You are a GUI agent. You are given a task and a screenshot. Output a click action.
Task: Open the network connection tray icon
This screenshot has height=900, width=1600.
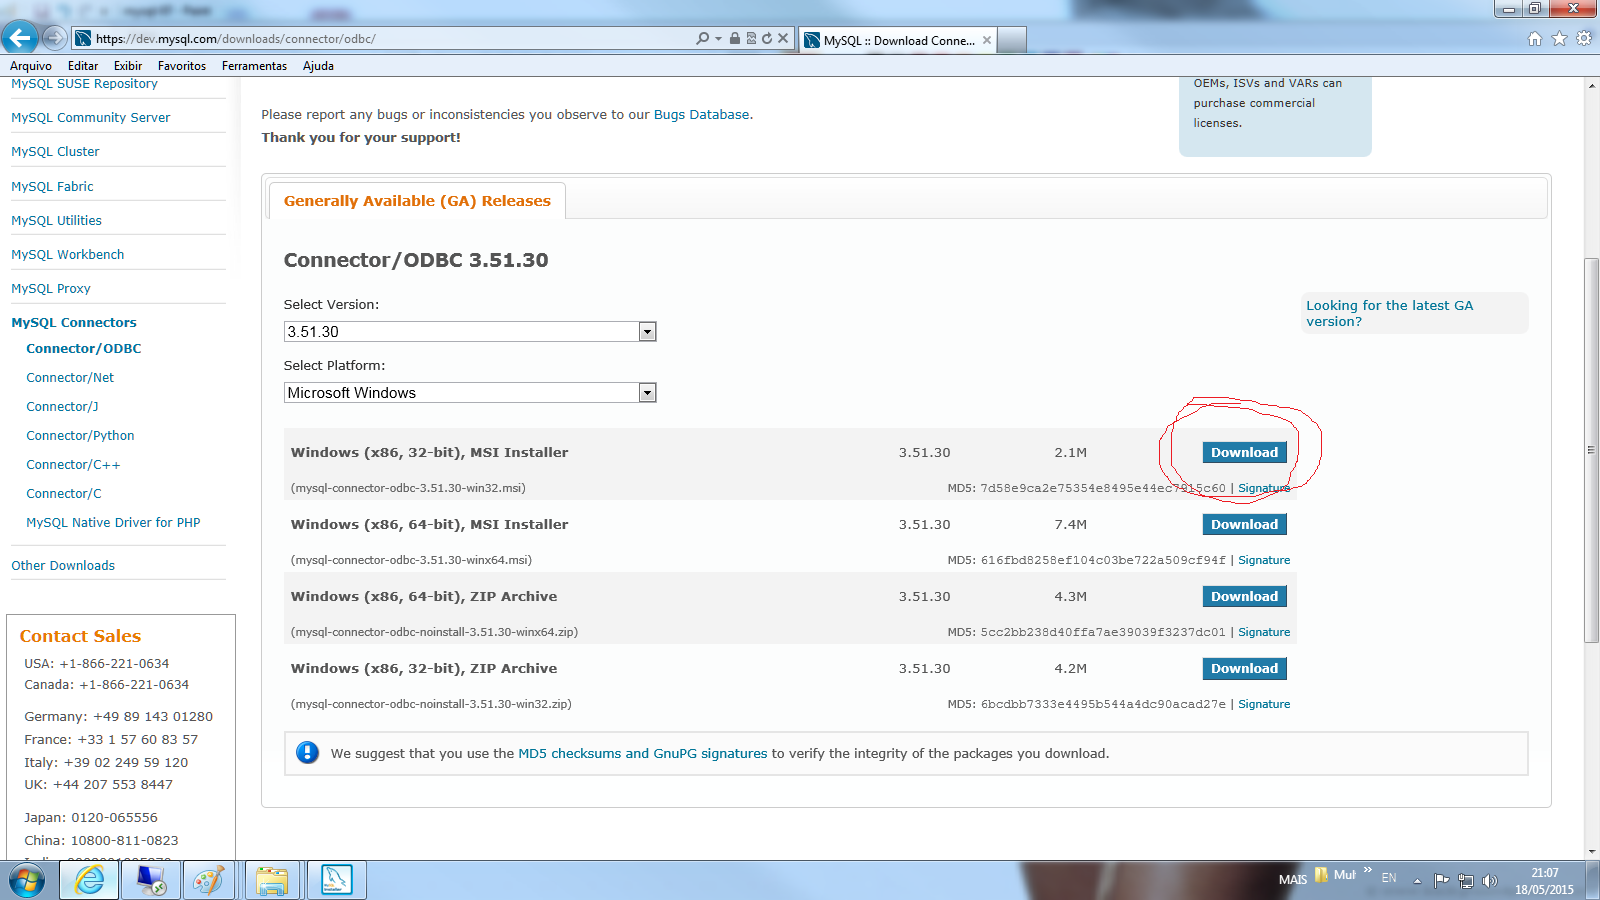tap(1466, 881)
